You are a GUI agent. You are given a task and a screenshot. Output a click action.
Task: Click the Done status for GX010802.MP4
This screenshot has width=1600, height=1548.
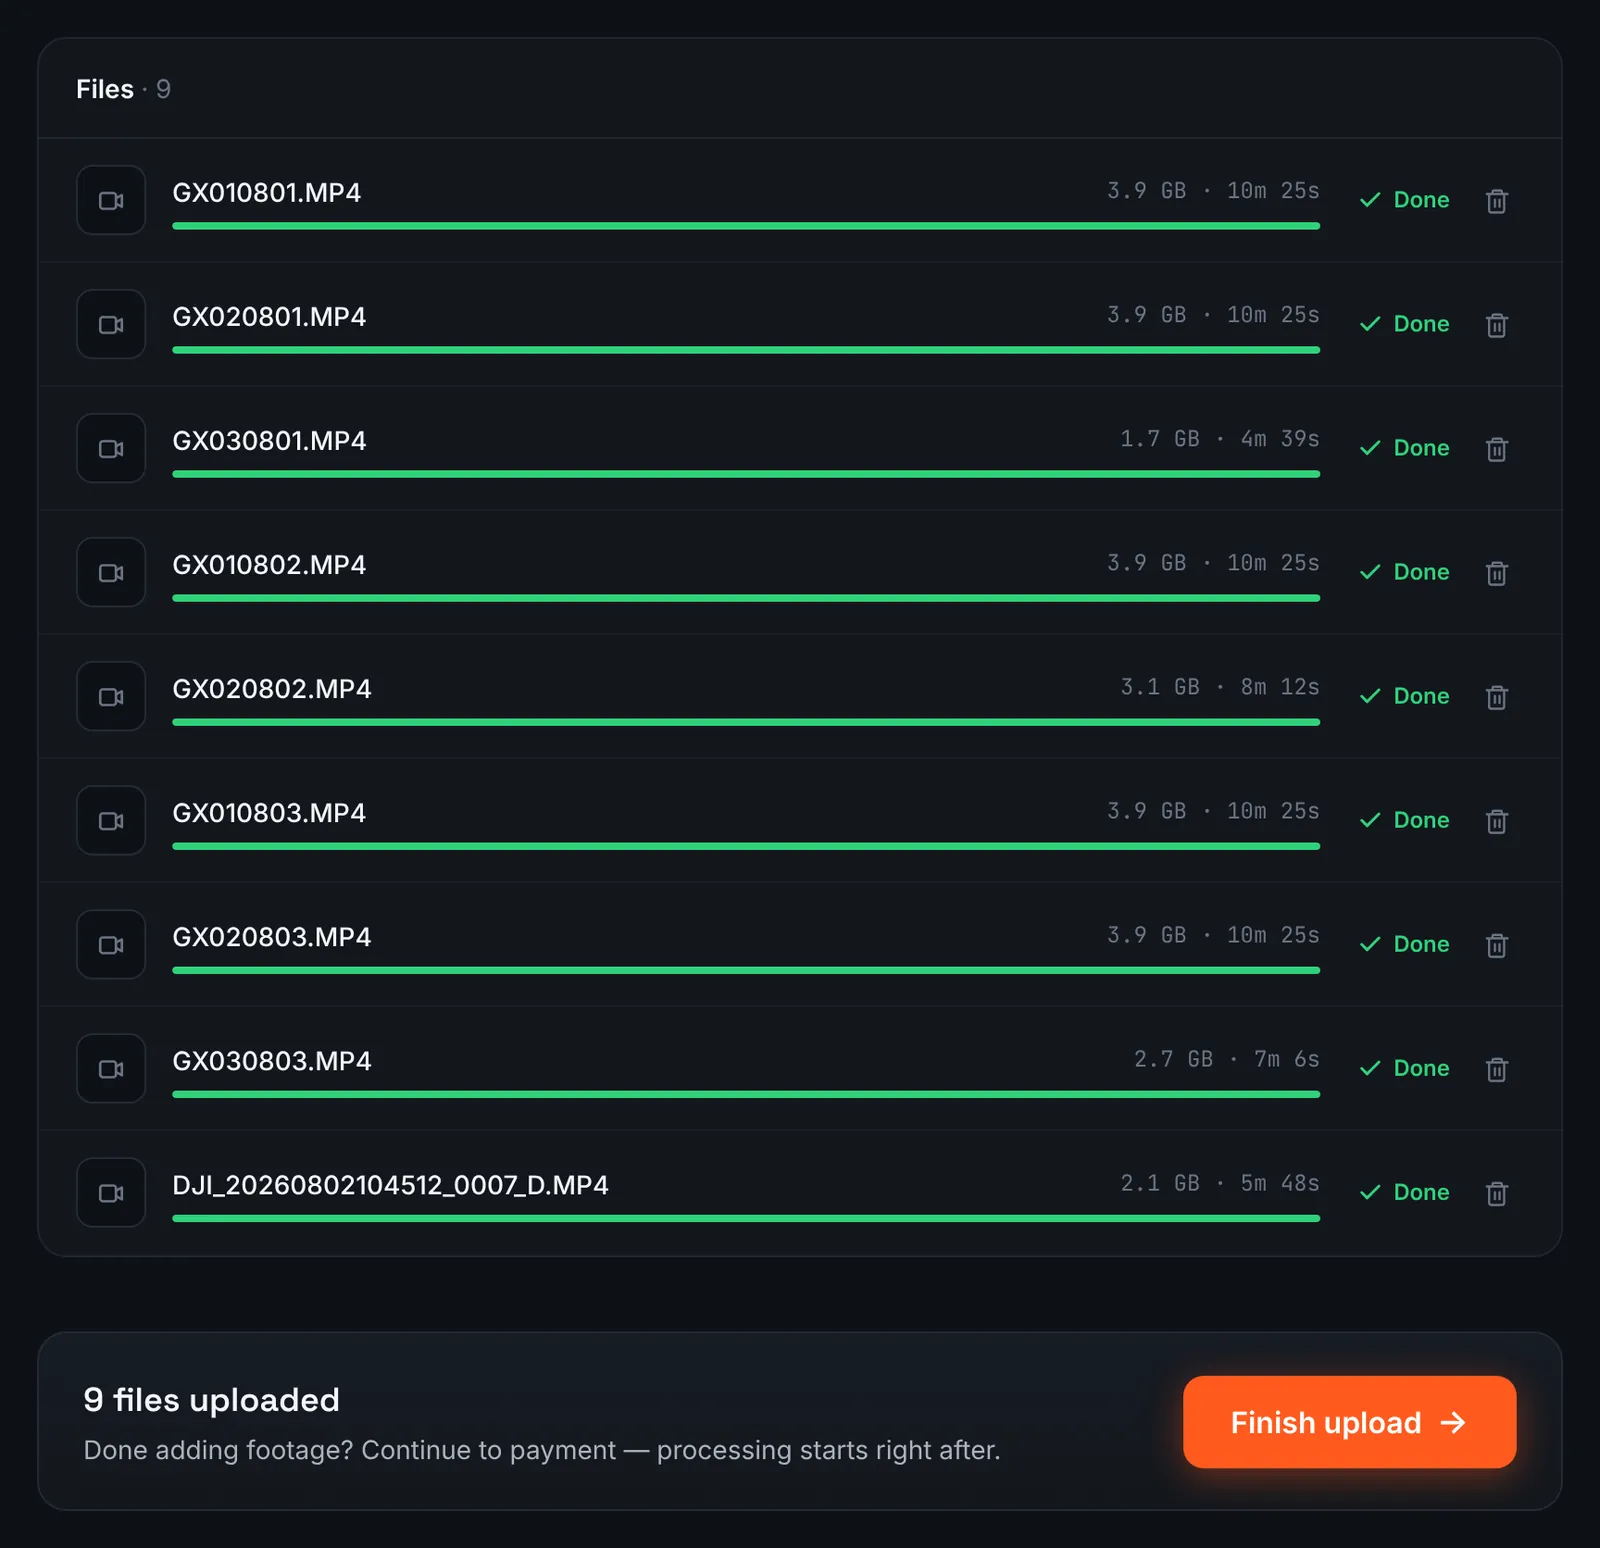pos(1404,572)
